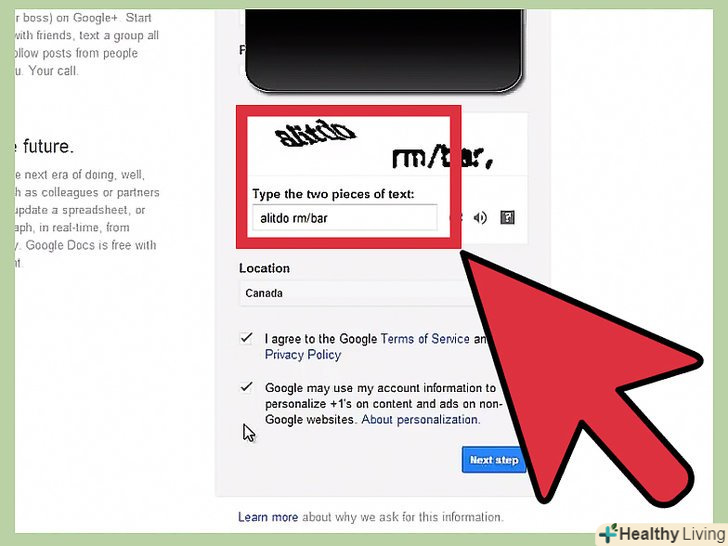728x546 pixels.
Task: Play the audio captcha speaker icon
Action: point(480,218)
